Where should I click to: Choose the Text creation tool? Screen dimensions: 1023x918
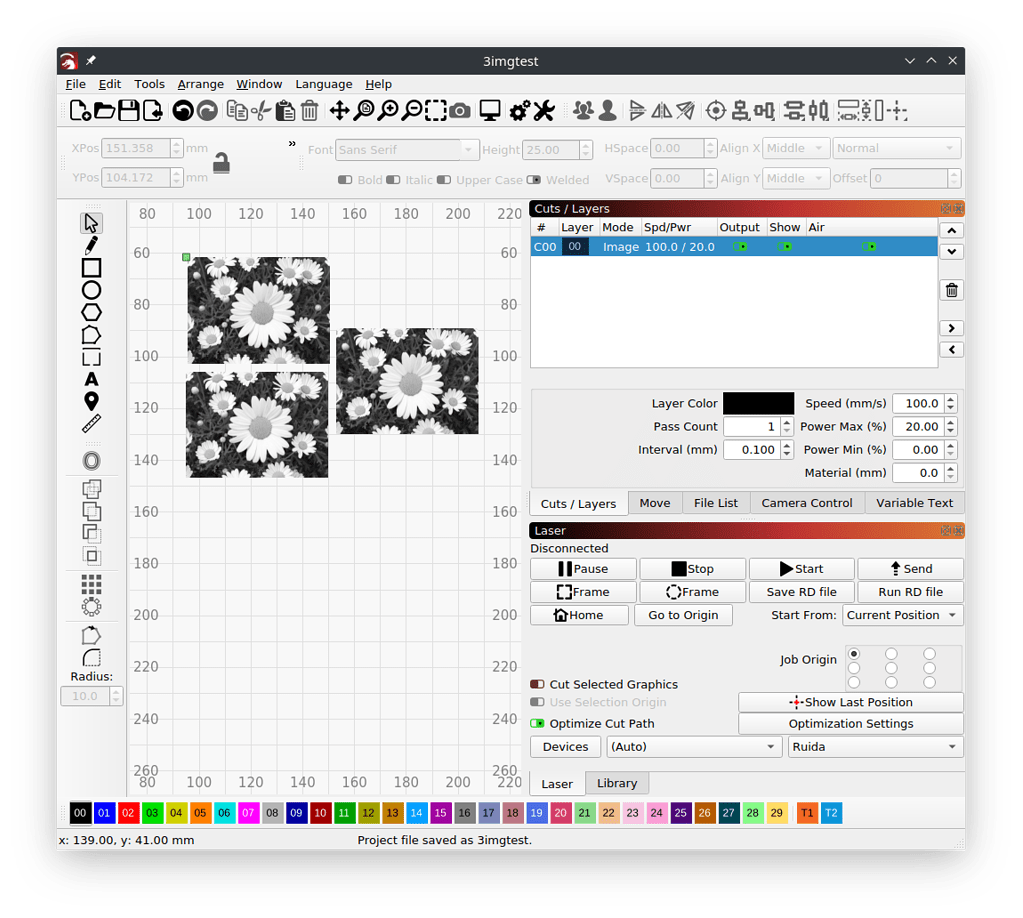(91, 379)
